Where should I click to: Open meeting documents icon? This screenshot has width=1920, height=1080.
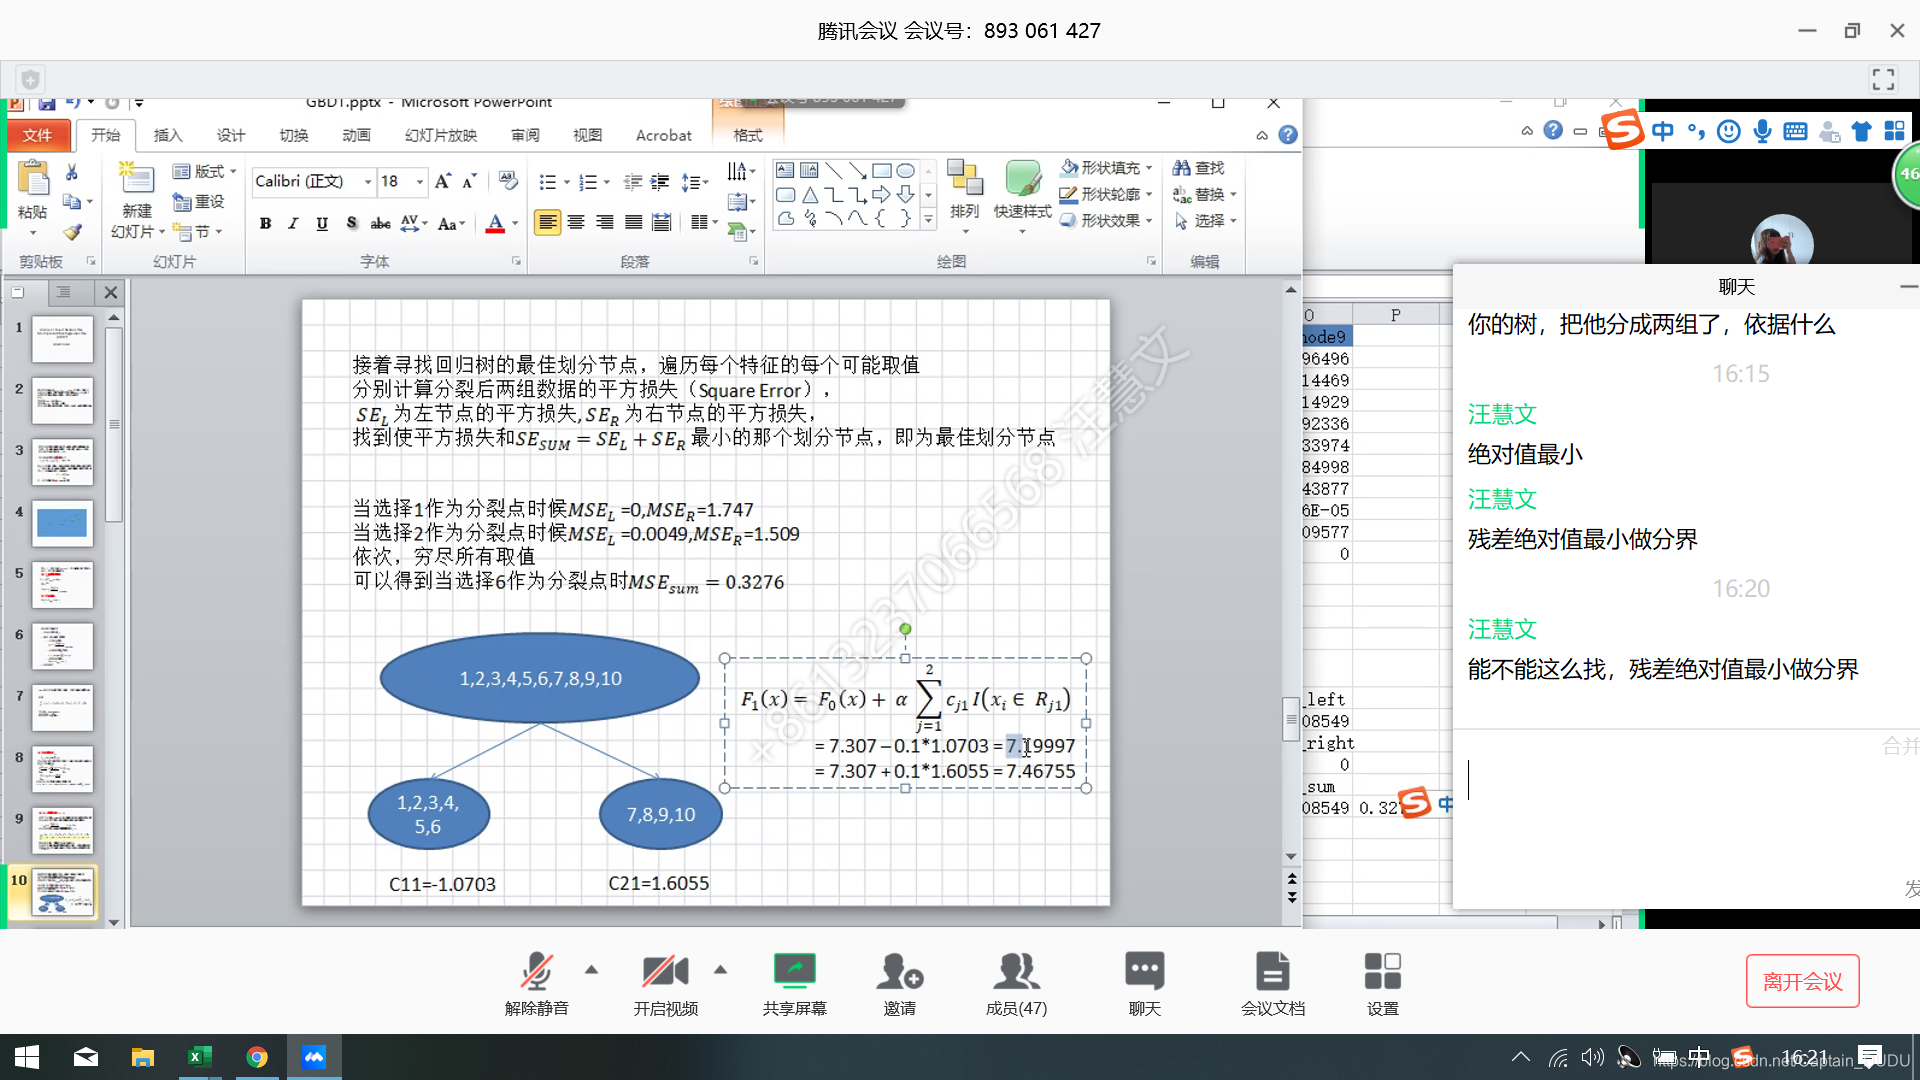click(1272, 984)
